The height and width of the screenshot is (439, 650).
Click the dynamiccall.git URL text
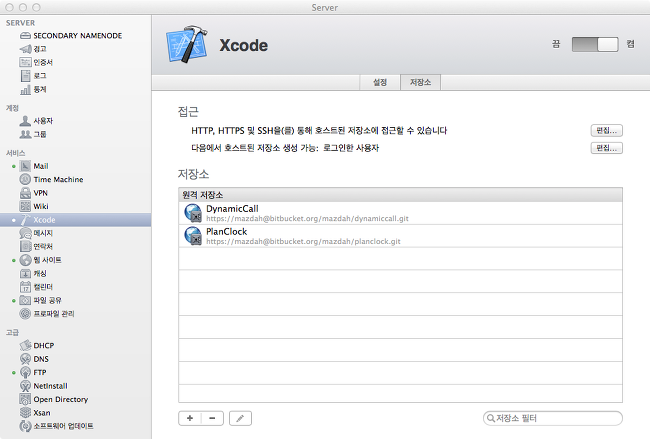tap(307, 218)
